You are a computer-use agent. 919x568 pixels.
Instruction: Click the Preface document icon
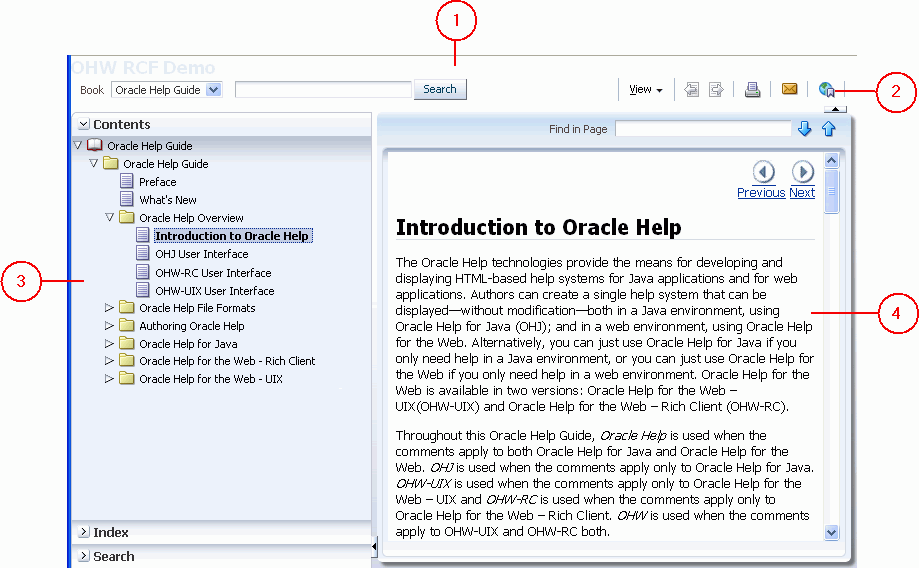(127, 181)
